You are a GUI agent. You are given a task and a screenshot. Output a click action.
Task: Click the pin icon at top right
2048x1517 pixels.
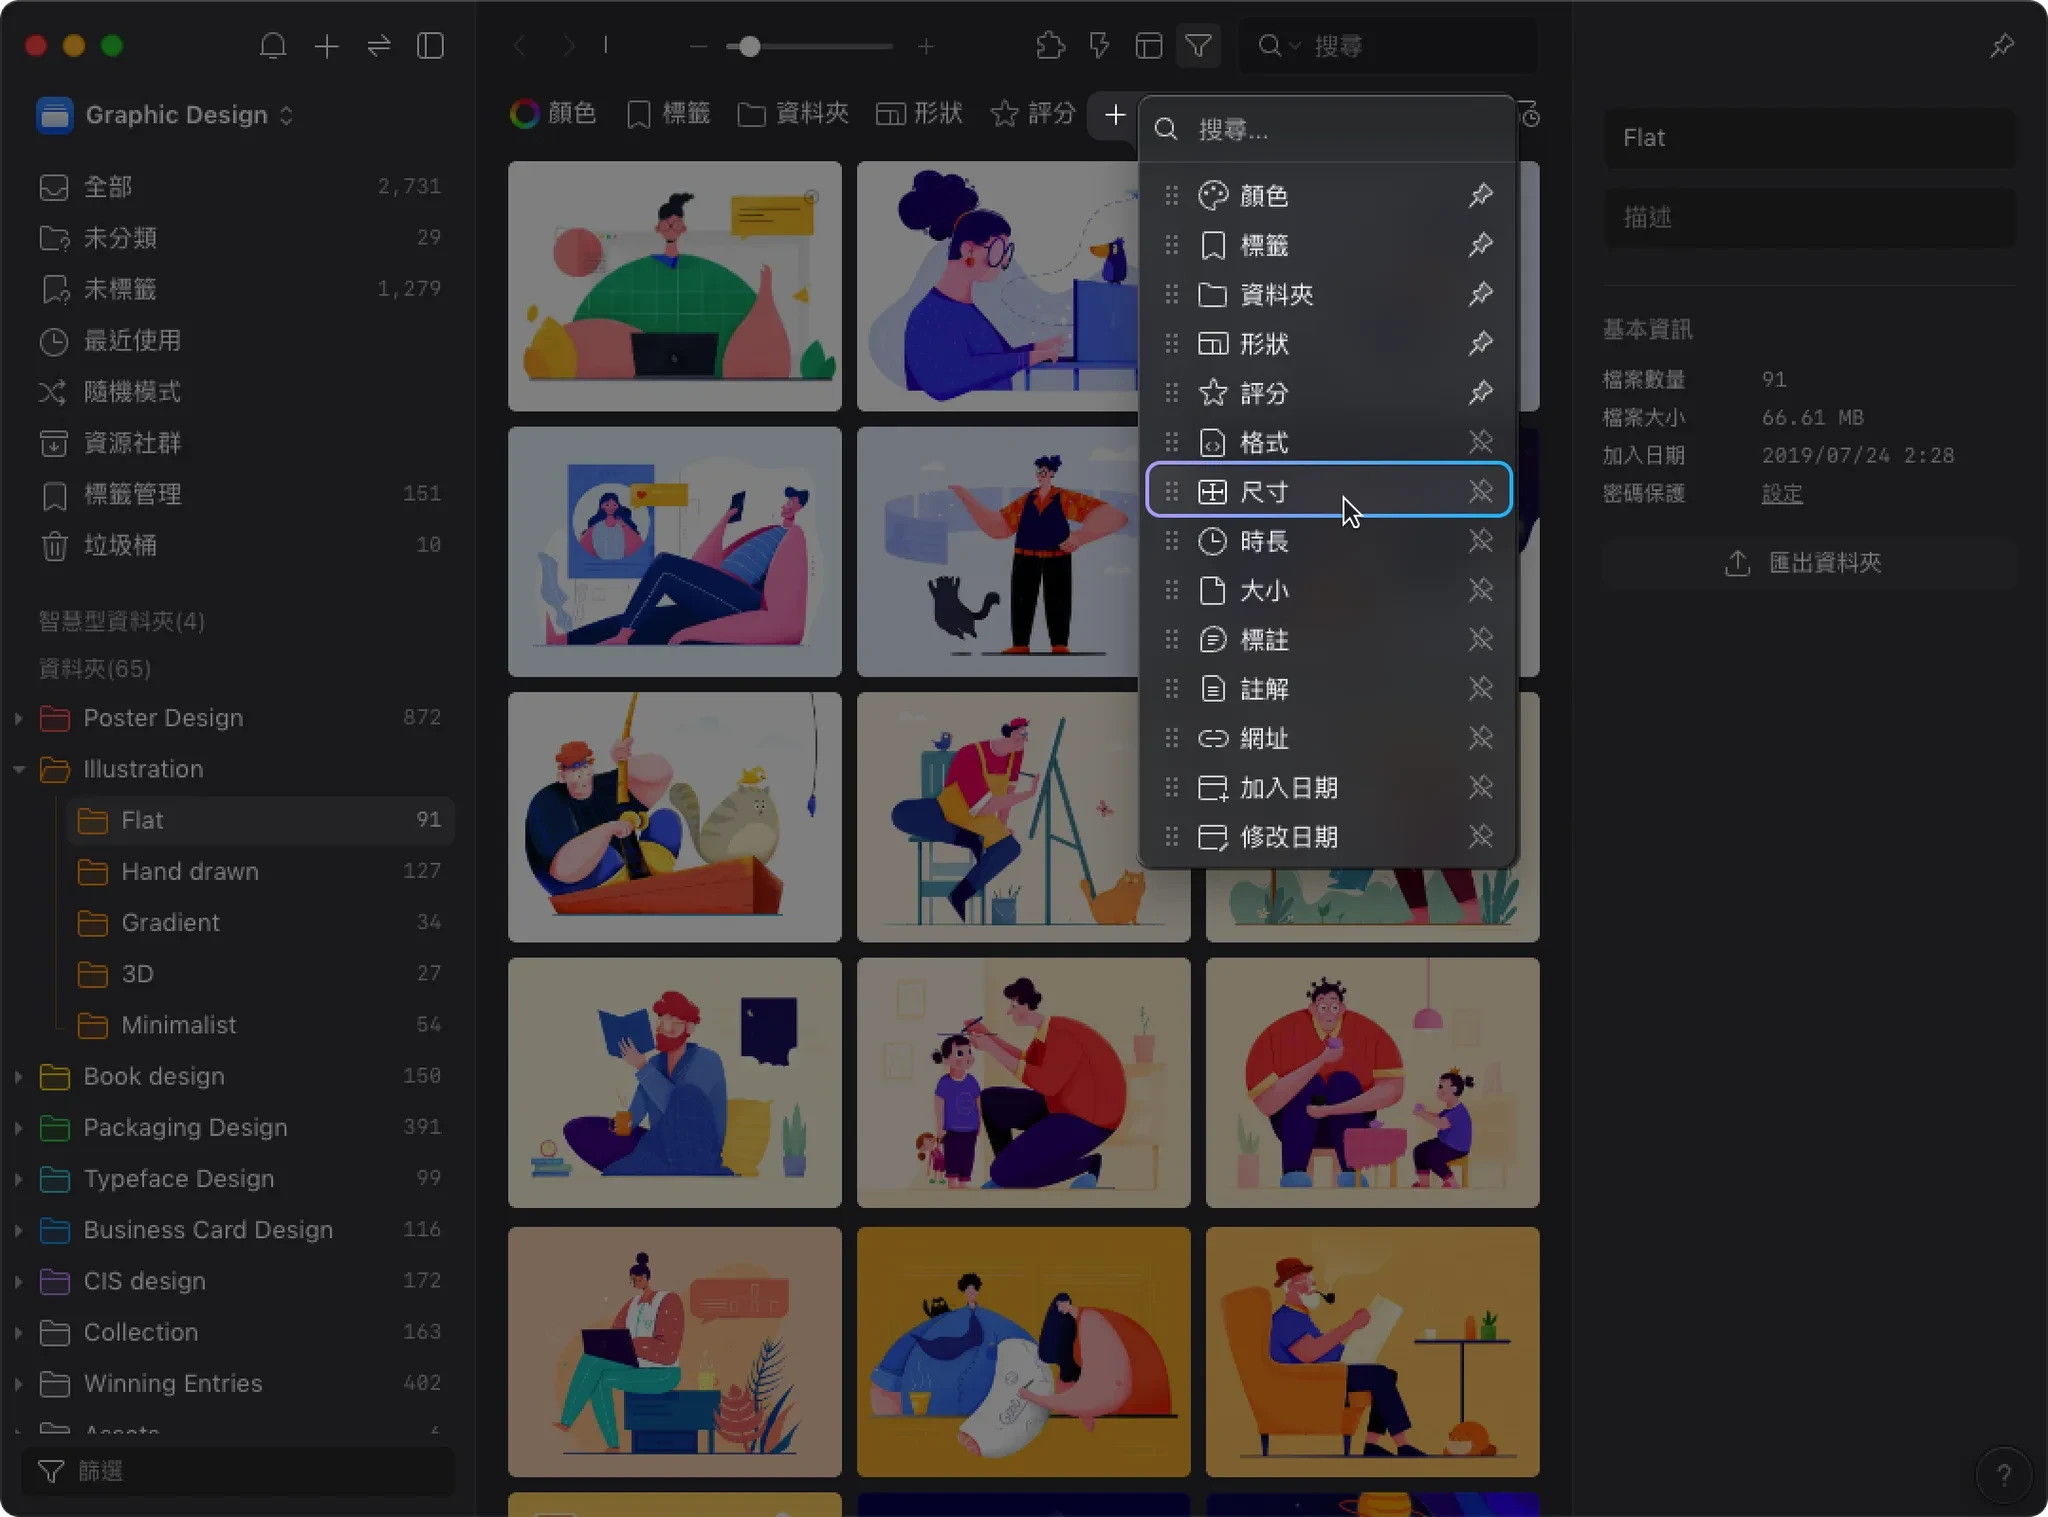(x=2002, y=46)
